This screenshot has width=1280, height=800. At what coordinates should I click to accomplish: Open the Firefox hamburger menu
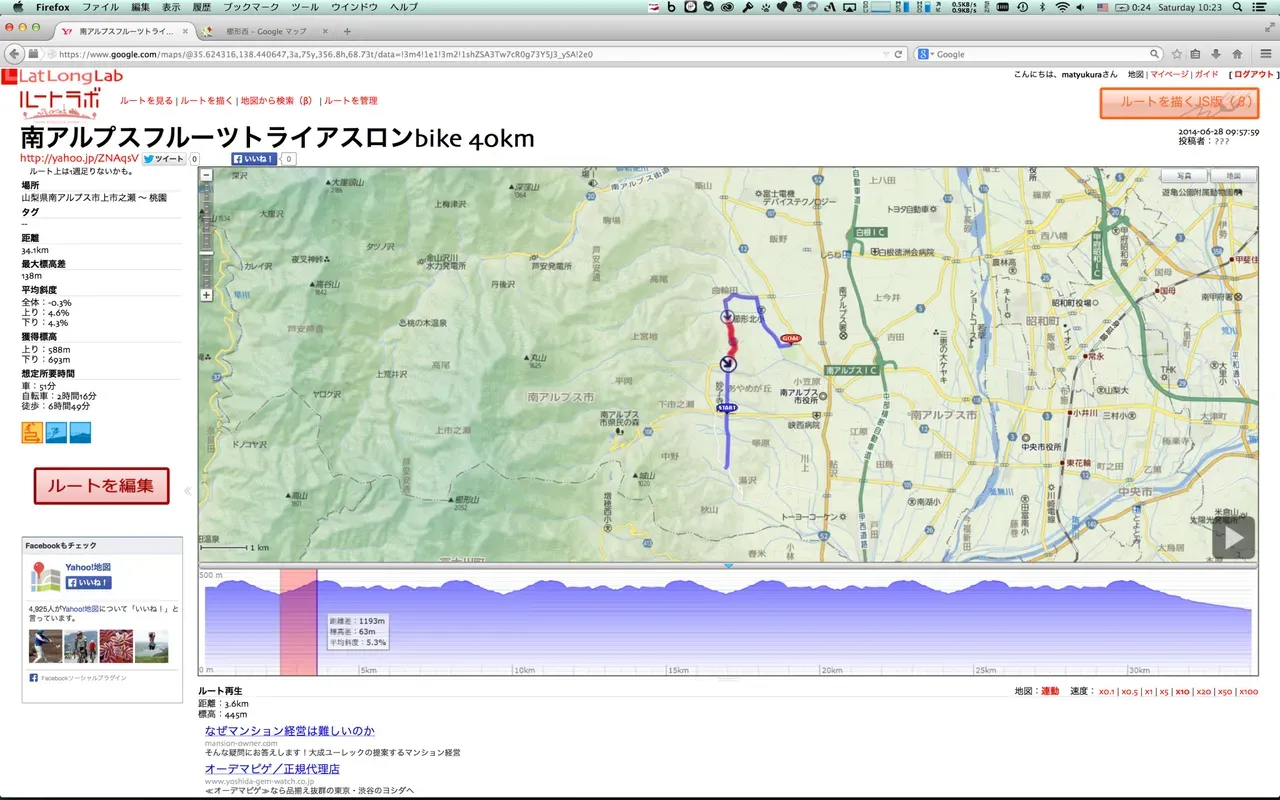point(1262,54)
